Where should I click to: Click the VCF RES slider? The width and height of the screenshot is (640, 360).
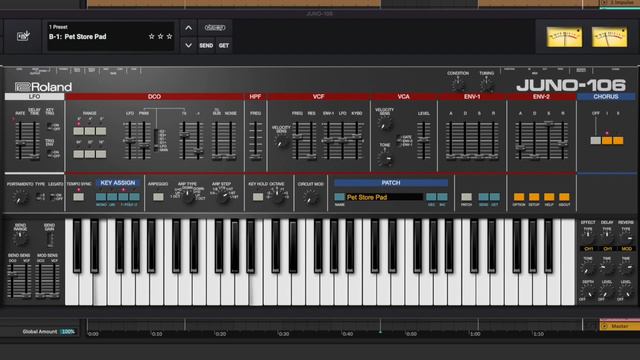[312, 140]
